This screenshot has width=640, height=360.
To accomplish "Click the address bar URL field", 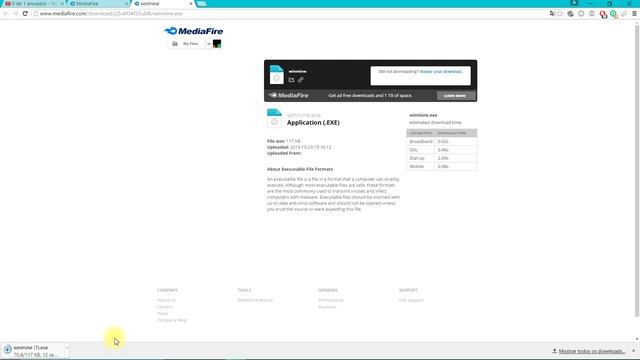I will (290, 13).
